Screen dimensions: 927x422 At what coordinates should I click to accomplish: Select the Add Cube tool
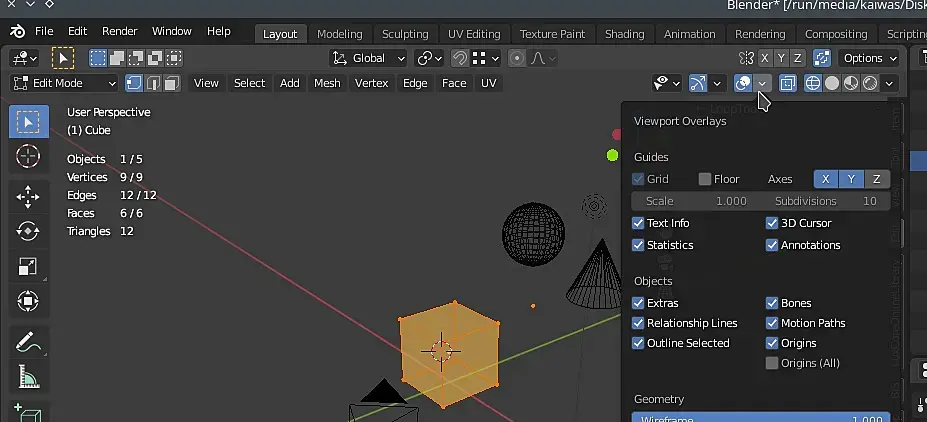28,413
